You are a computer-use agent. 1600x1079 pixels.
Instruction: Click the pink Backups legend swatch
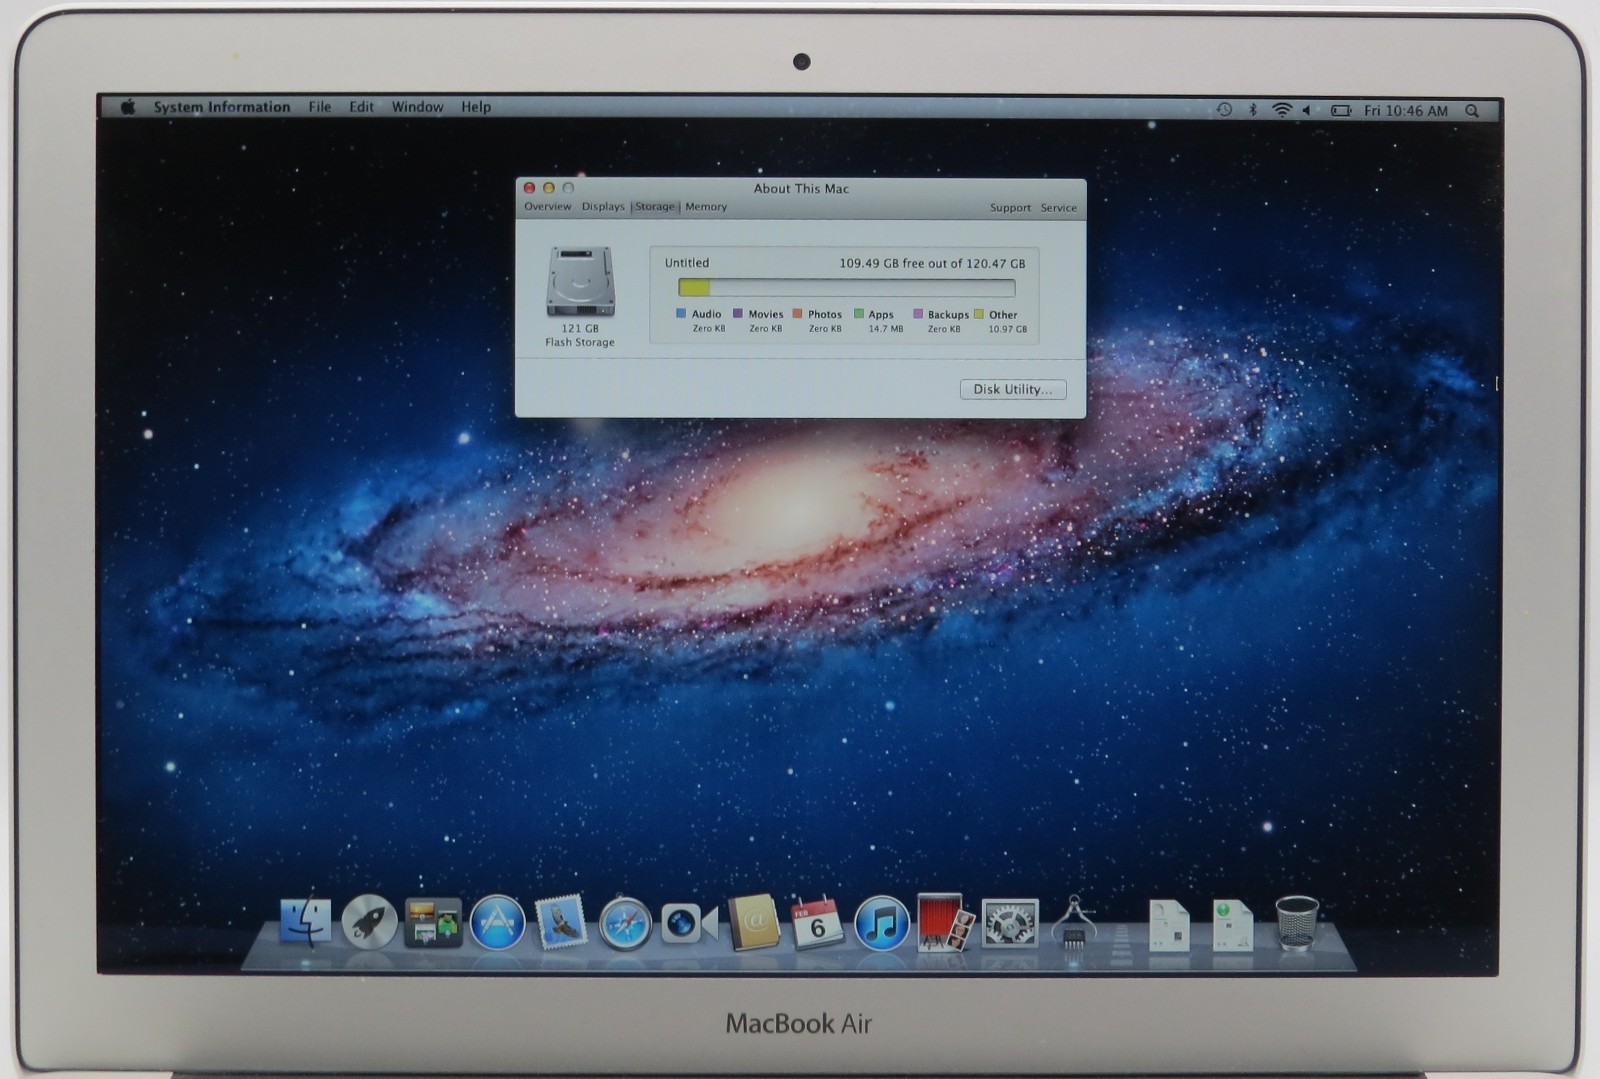[918, 314]
